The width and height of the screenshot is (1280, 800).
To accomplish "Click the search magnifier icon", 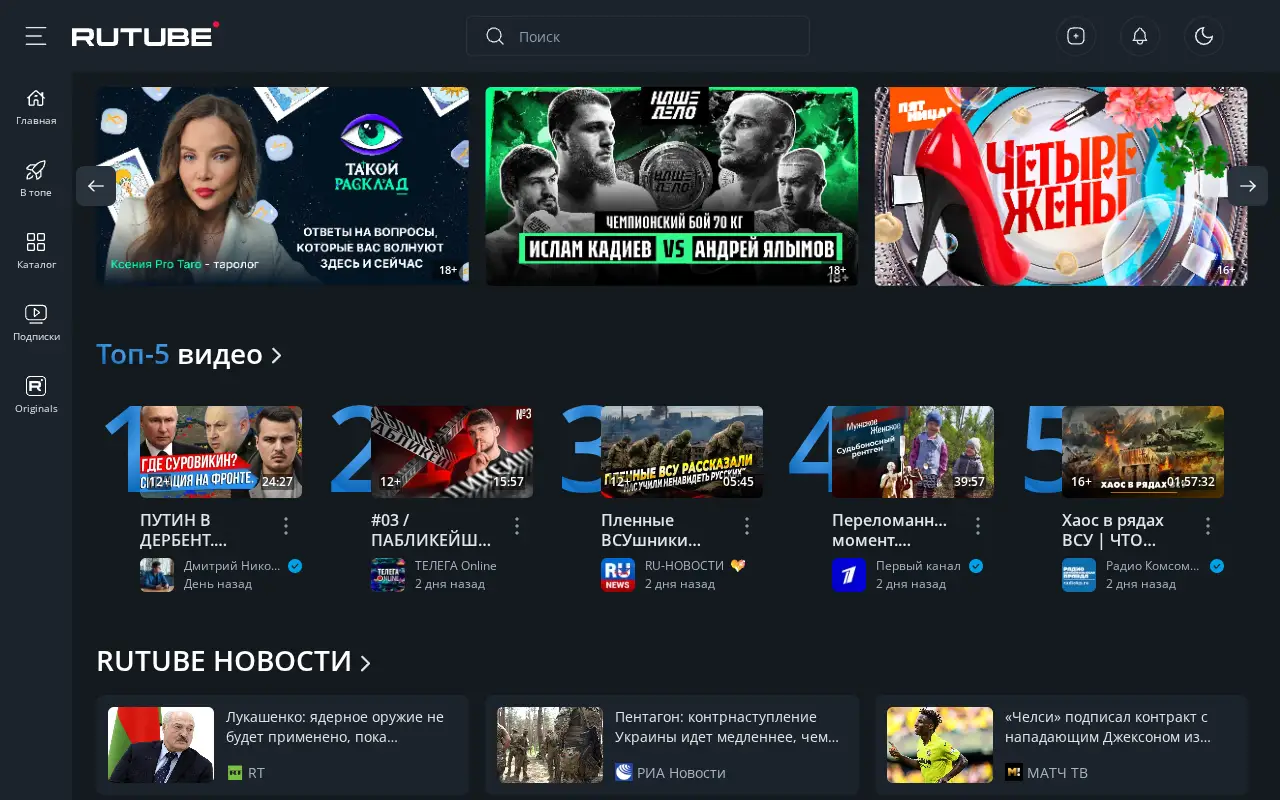I will click(494, 36).
